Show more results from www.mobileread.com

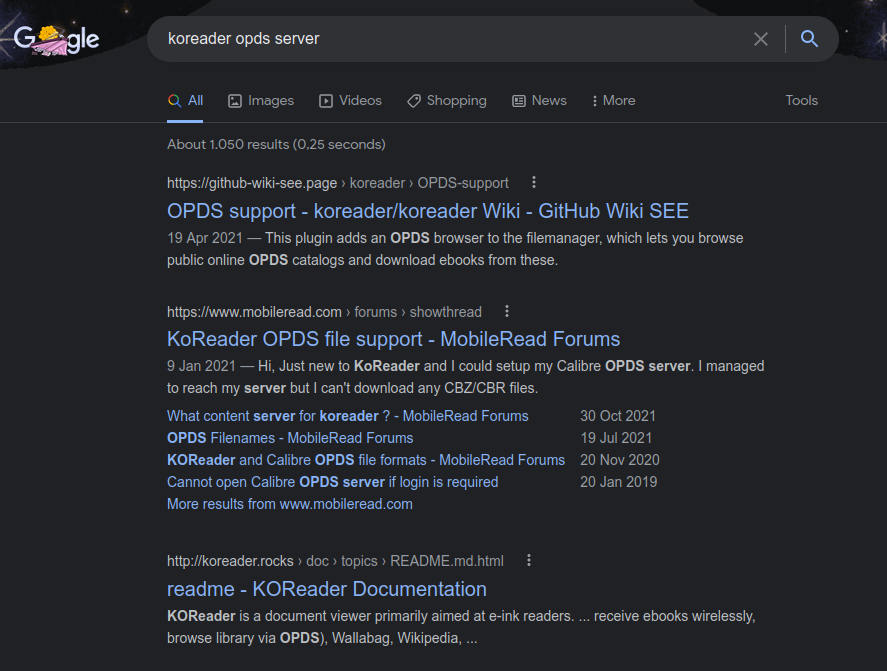coord(290,504)
